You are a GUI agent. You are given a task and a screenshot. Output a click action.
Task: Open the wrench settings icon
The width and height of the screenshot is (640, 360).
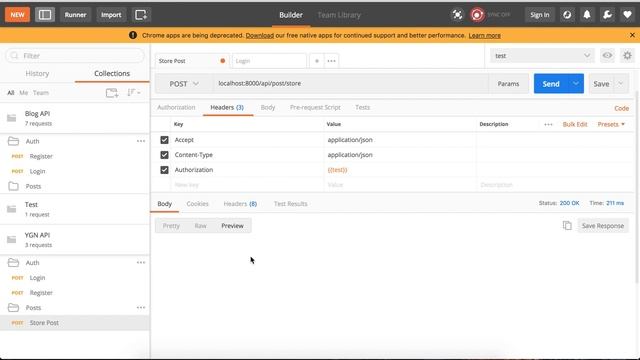607,15
